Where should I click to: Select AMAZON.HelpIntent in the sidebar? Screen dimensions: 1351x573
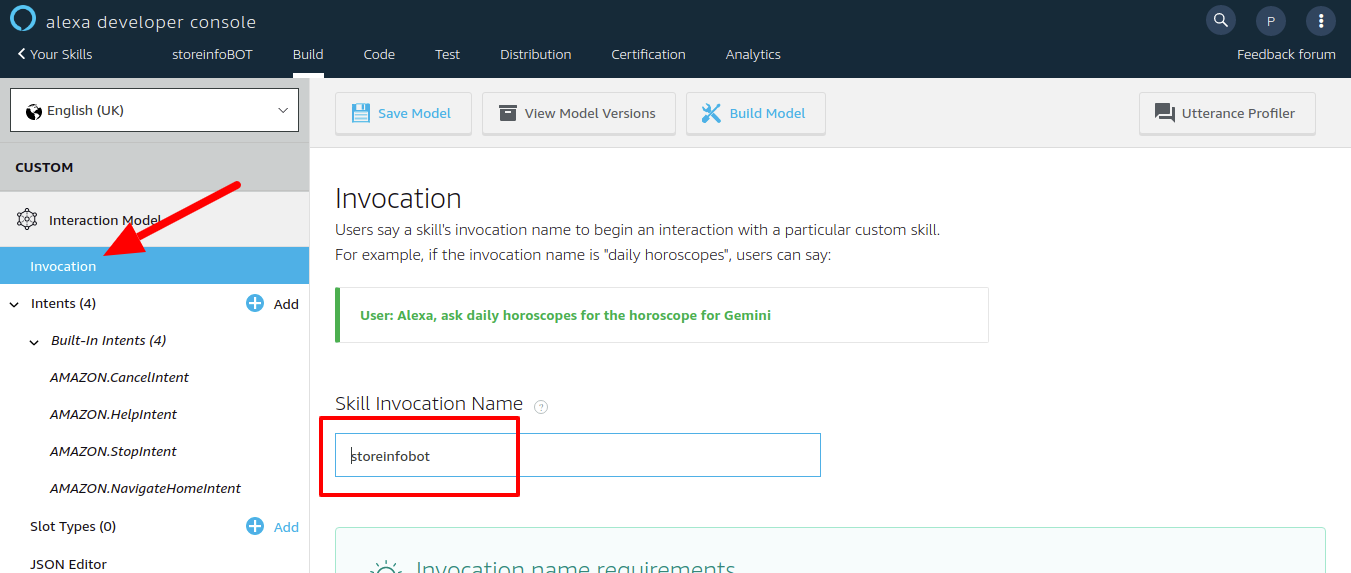point(113,414)
